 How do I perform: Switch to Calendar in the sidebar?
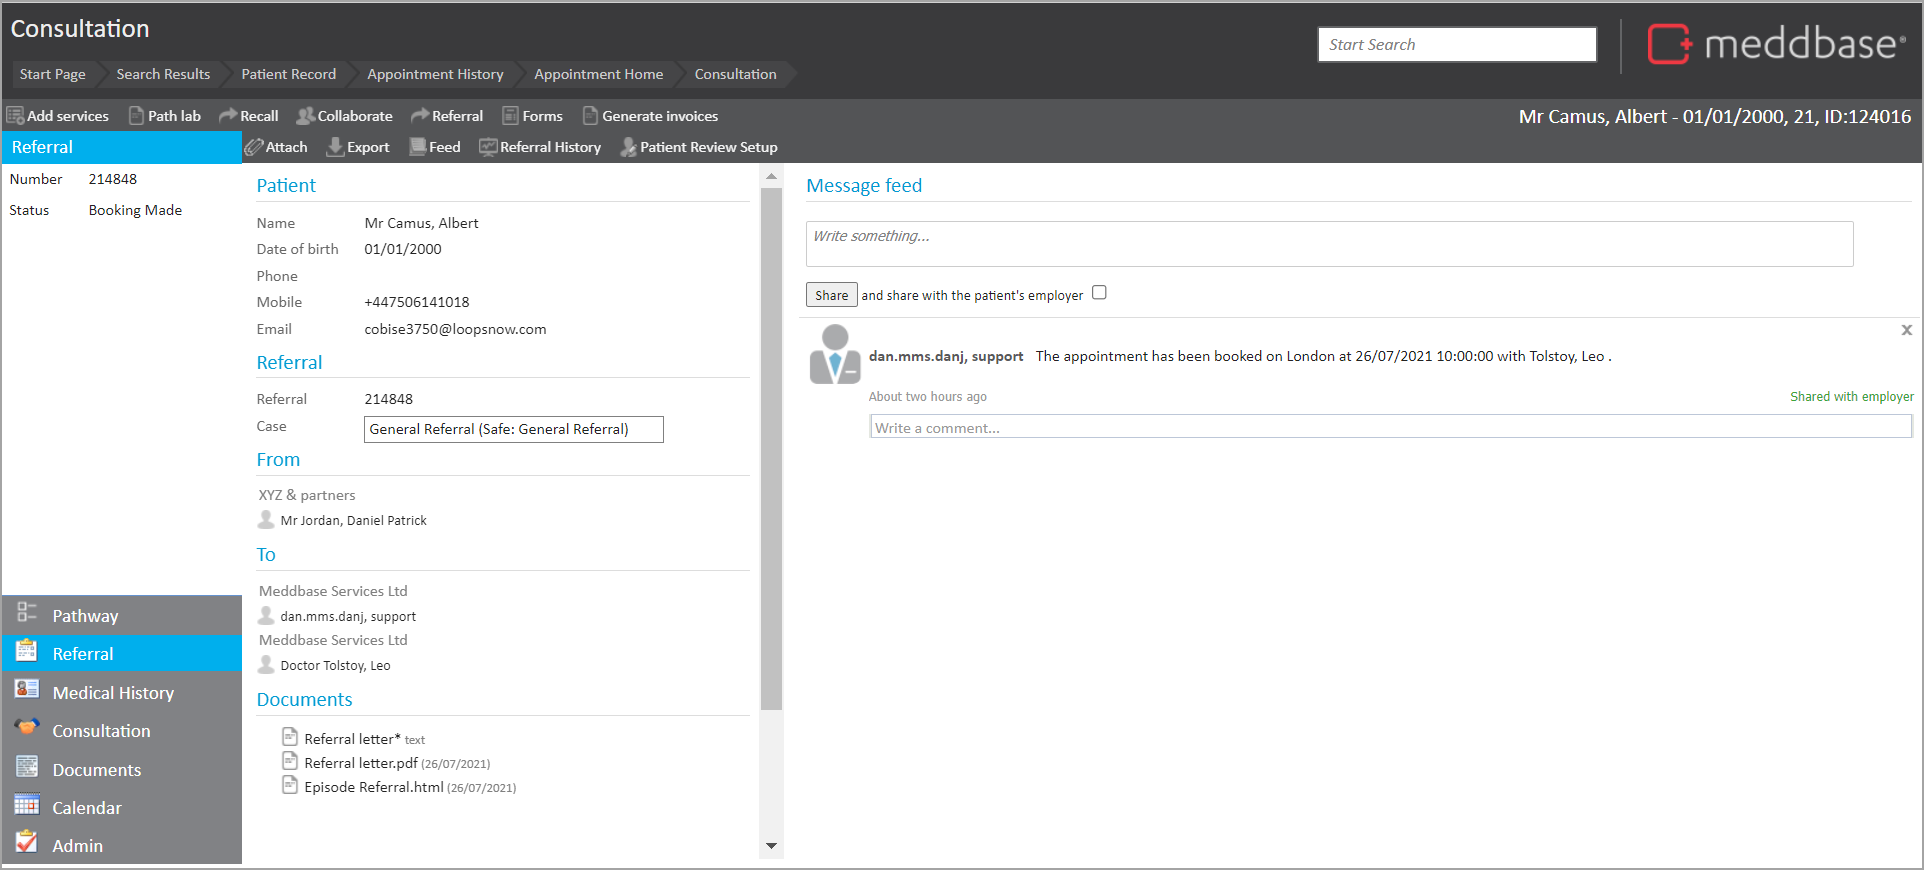[87, 808]
